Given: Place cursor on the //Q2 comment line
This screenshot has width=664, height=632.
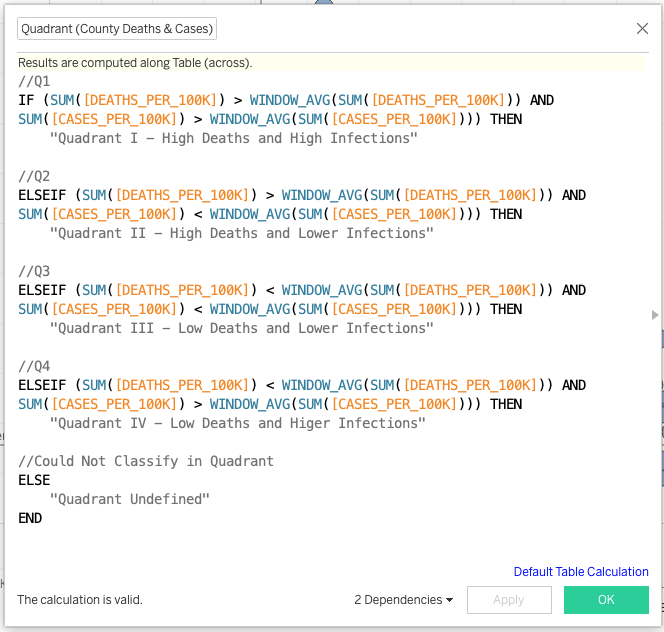Looking at the screenshot, I should click(33, 176).
